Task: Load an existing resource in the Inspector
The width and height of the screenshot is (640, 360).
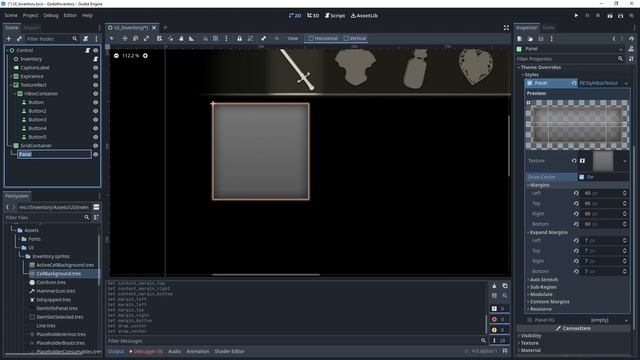Action: coord(530,39)
